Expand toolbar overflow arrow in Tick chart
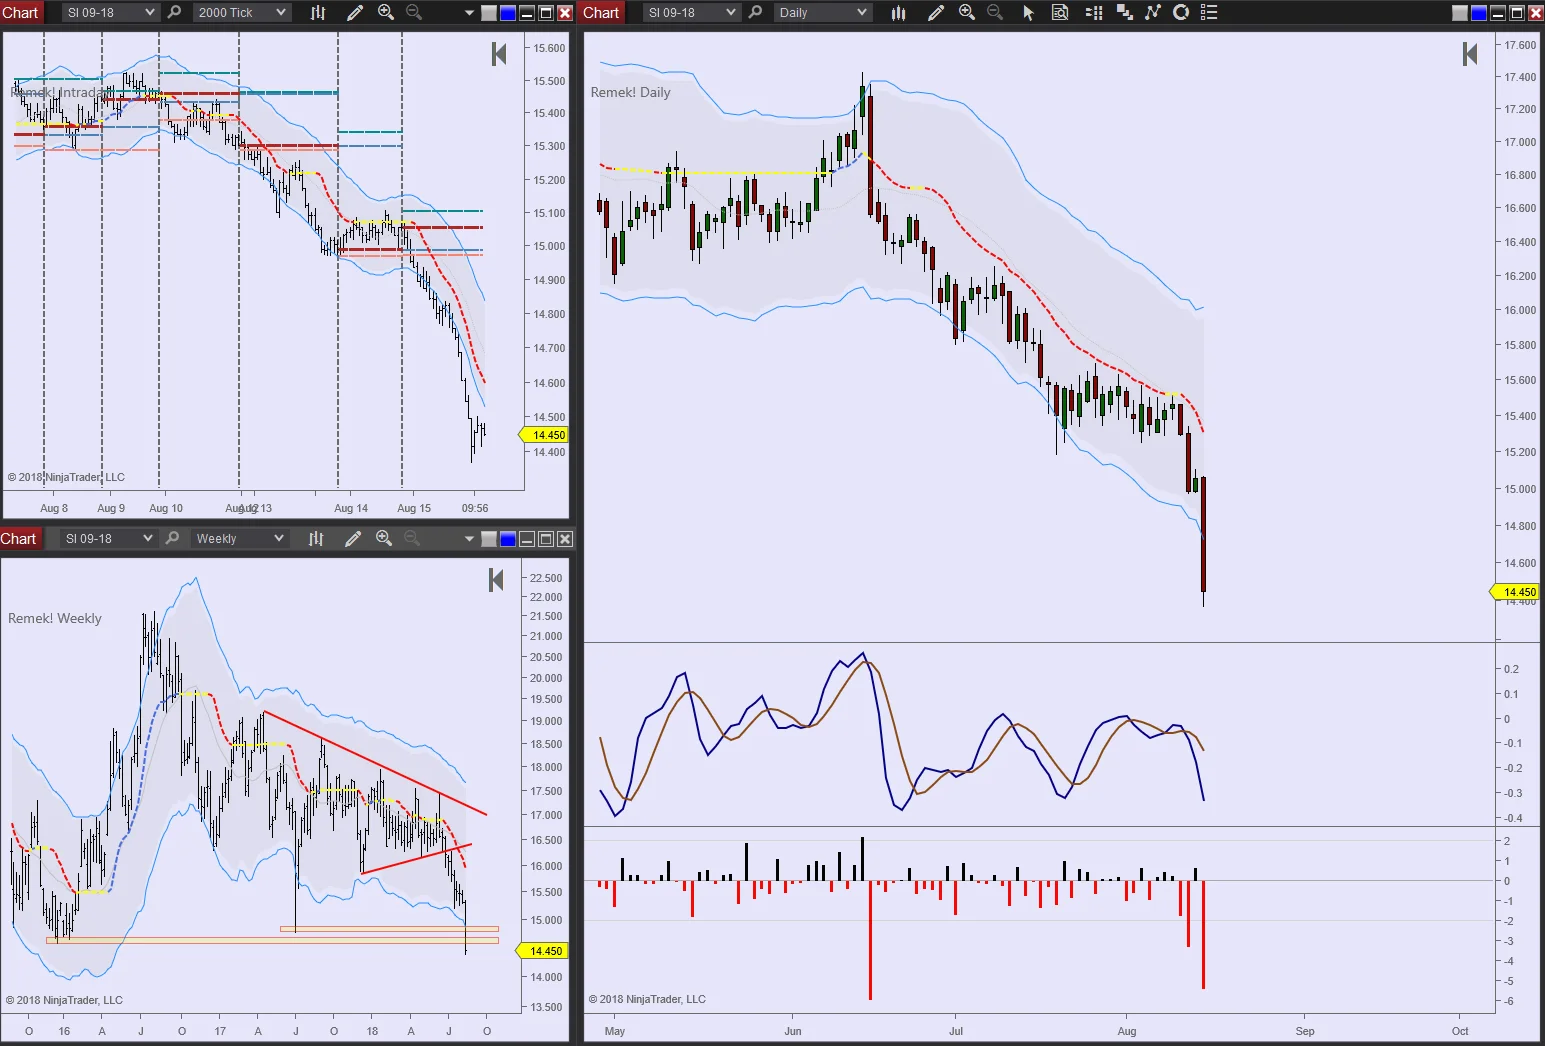The width and height of the screenshot is (1545, 1046). pyautogui.click(x=469, y=13)
